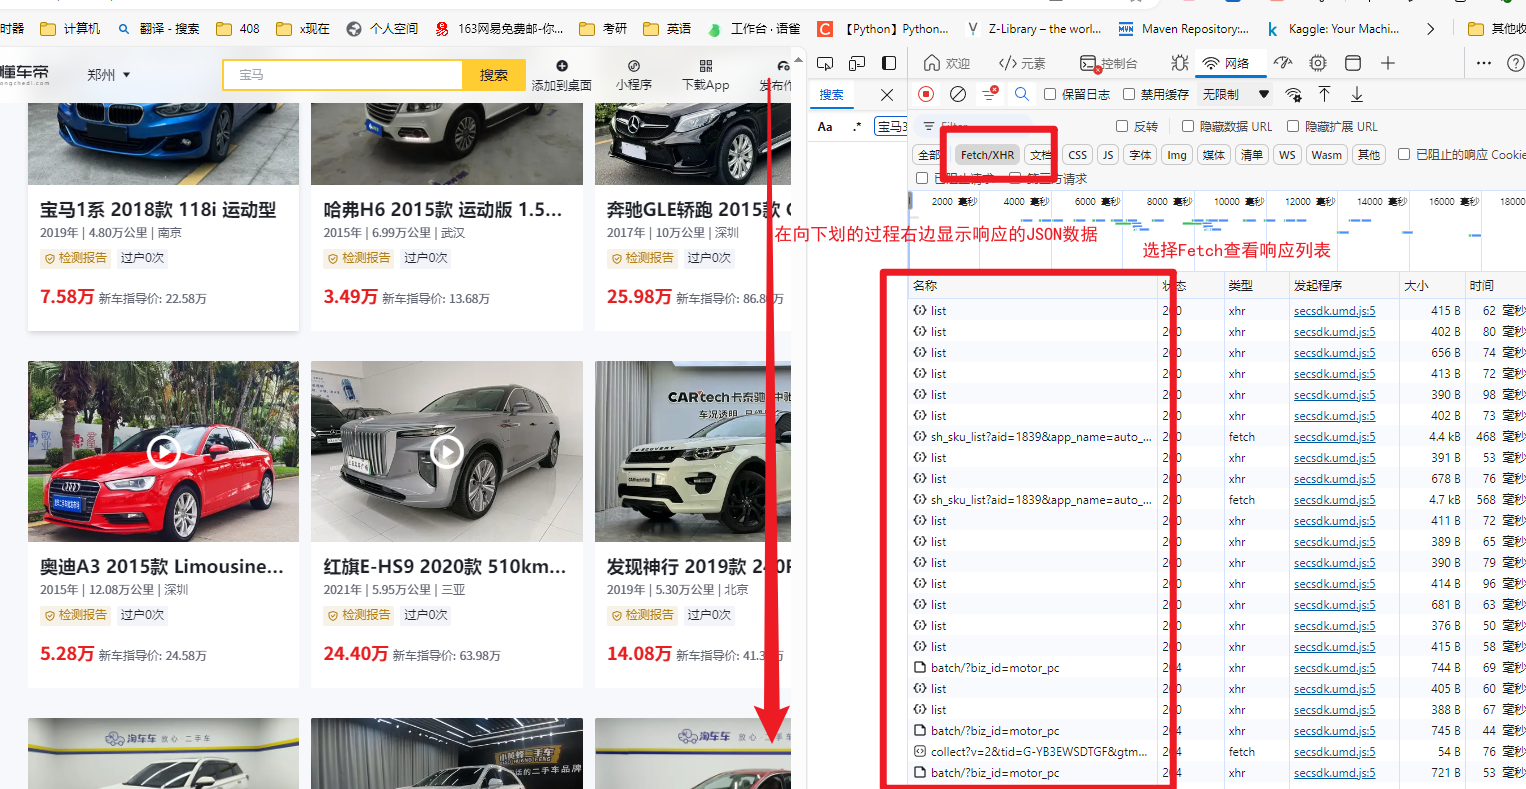Check the 反转 invert checkbox
The width and height of the screenshot is (1526, 789).
(x=1122, y=126)
